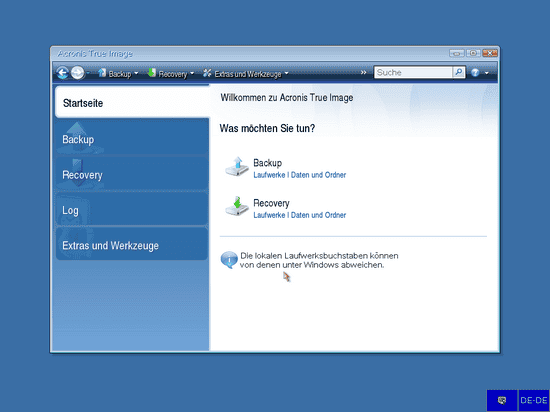This screenshot has width=550, height=412.
Task: Minimize the Acronis True Image window
Action: pos(457,53)
